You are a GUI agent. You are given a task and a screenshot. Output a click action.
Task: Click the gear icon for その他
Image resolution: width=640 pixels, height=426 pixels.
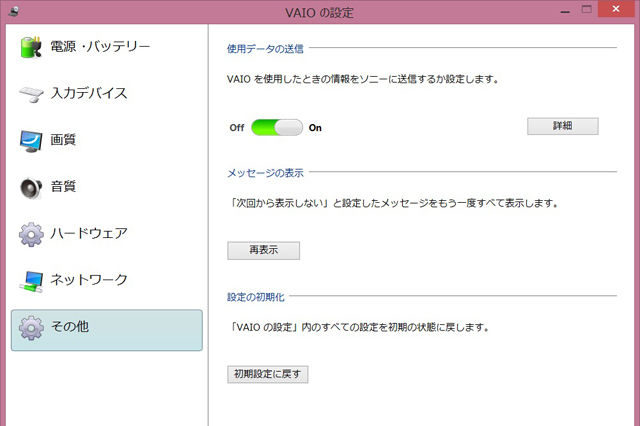31,328
